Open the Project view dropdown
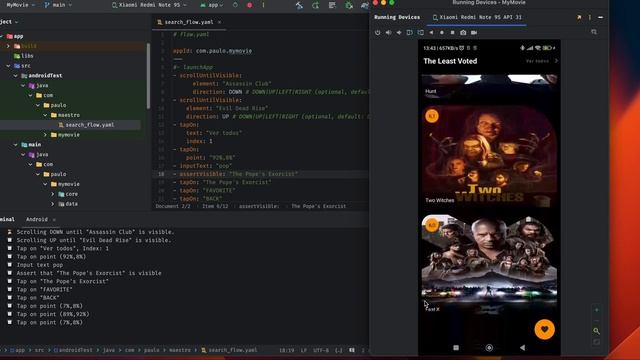Image resolution: width=640 pixels, height=360 pixels. [9, 22]
